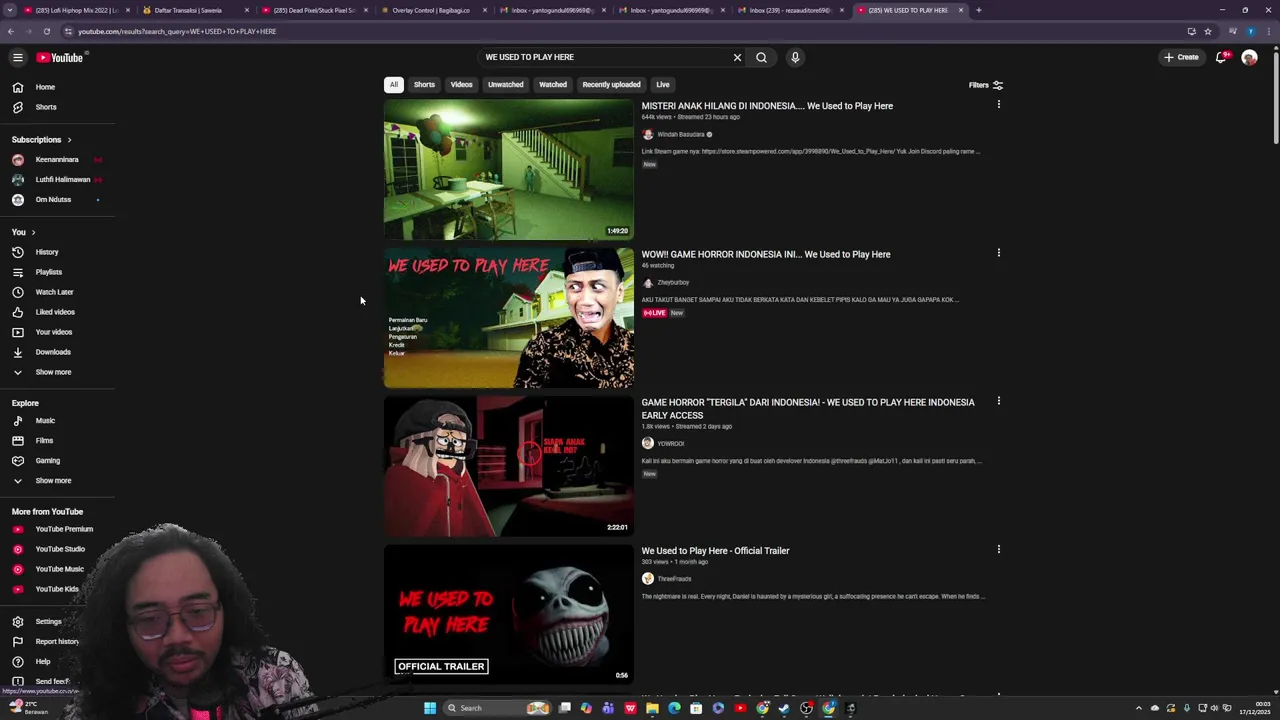Click the Create button
The width and height of the screenshot is (1280, 720).
point(1181,57)
